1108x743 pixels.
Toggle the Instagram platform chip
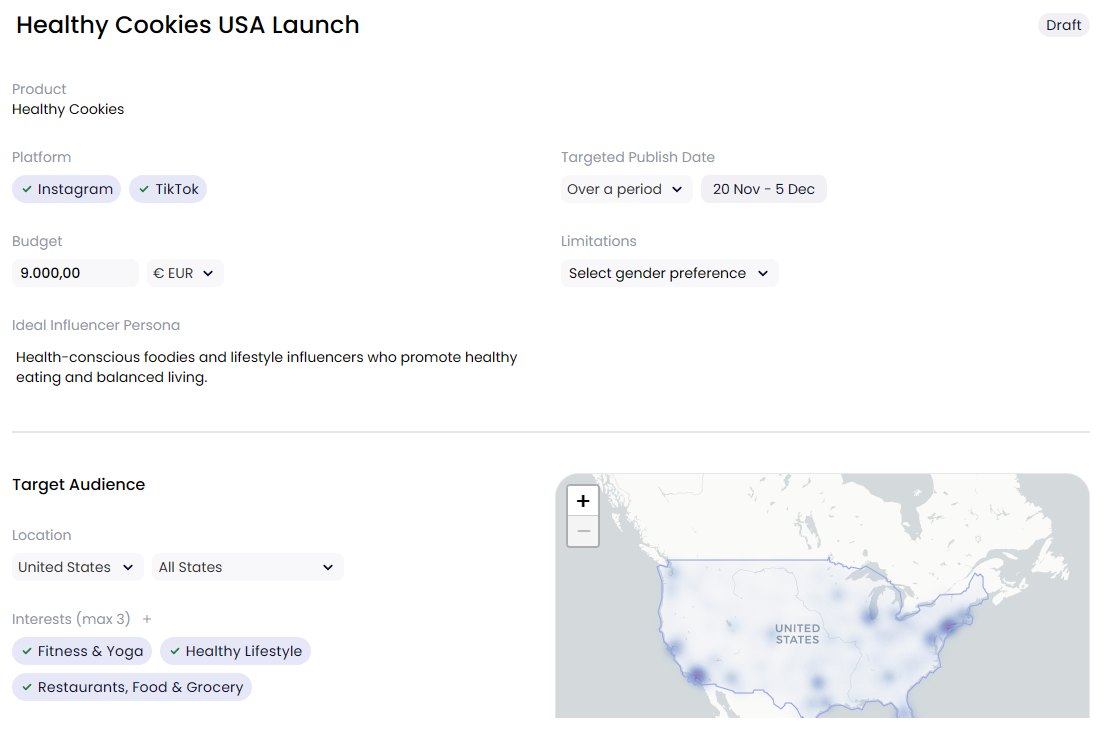tap(66, 189)
